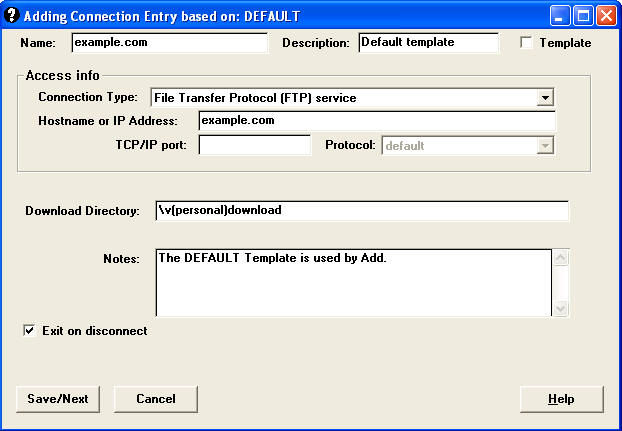Click into the Download Directory field
Screen dimensions: 622x431
(361, 211)
